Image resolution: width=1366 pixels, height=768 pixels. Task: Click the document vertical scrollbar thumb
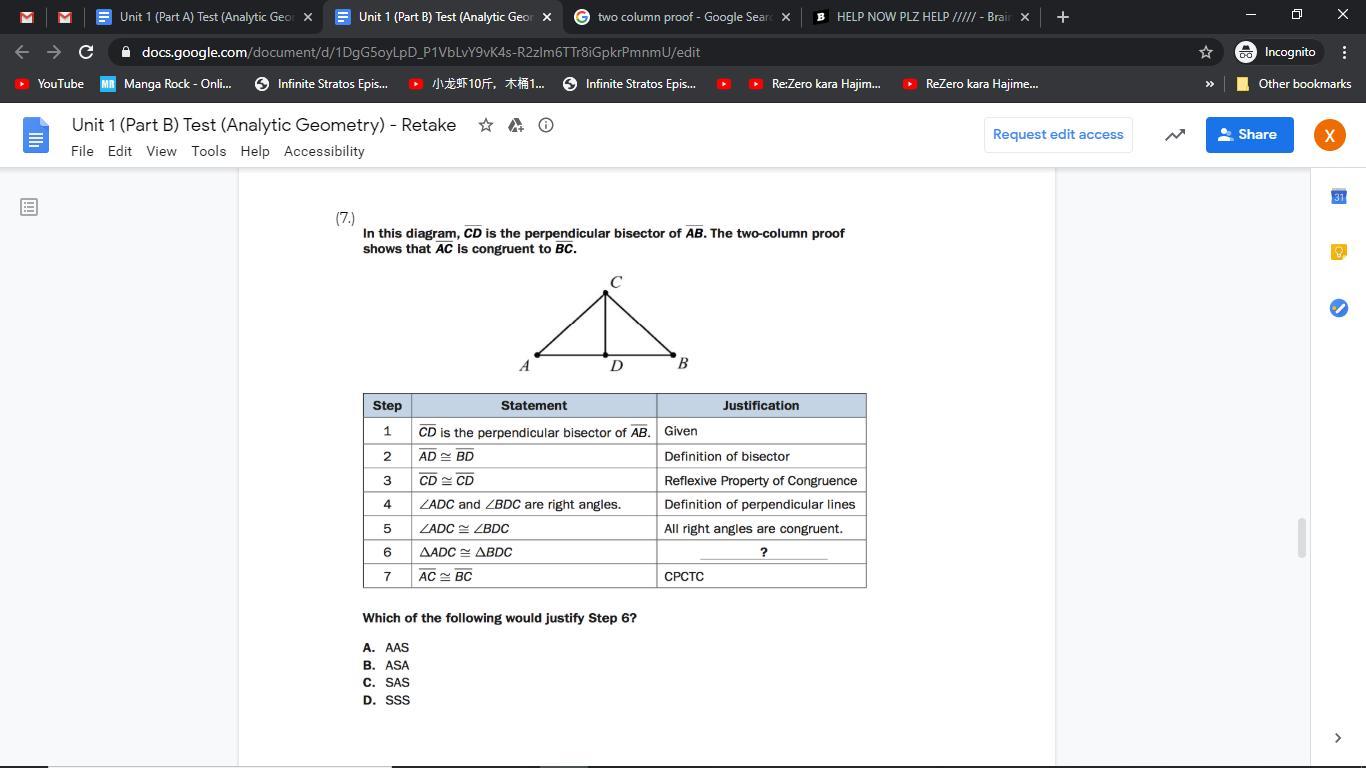pyautogui.click(x=1301, y=538)
